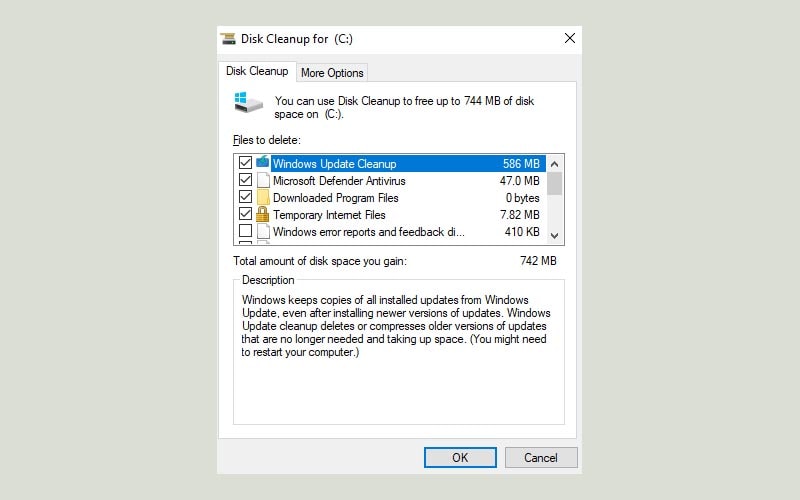
Task: Click the 0 bytes size value
Action: click(522, 197)
